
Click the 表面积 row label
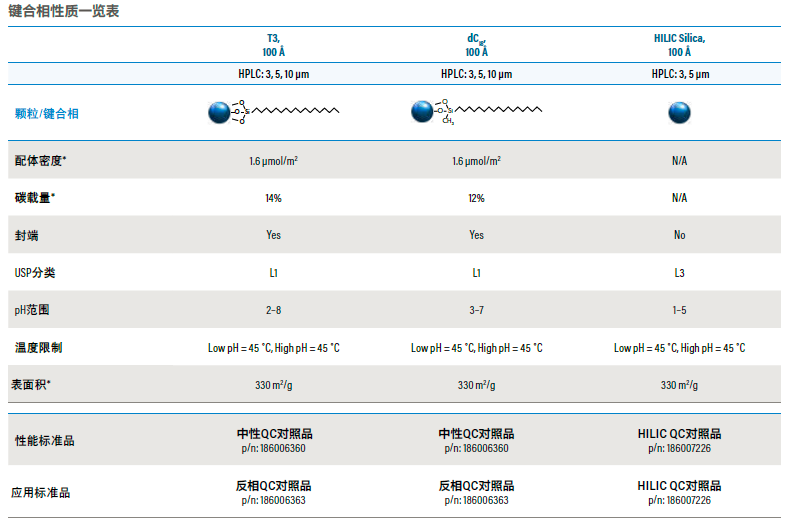(x=31, y=384)
